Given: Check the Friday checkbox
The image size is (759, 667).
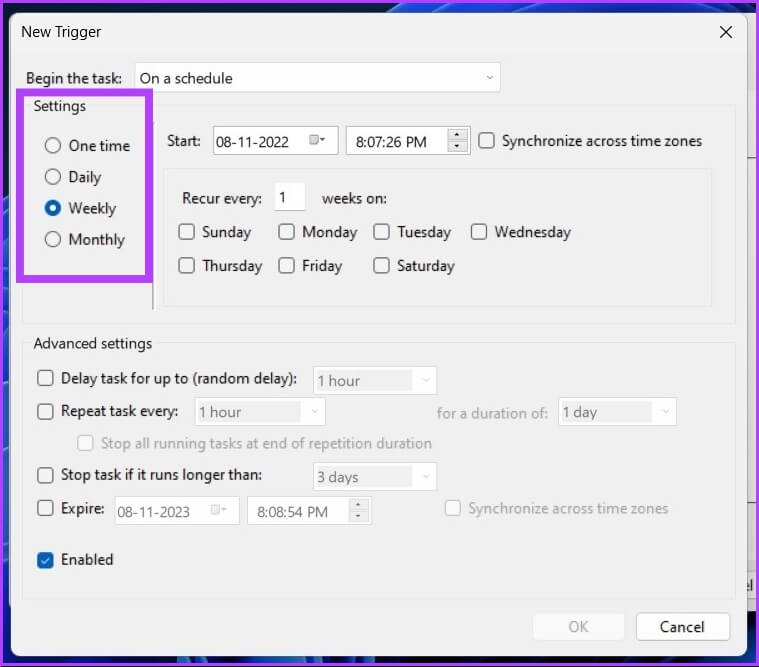Looking at the screenshot, I should [286, 265].
